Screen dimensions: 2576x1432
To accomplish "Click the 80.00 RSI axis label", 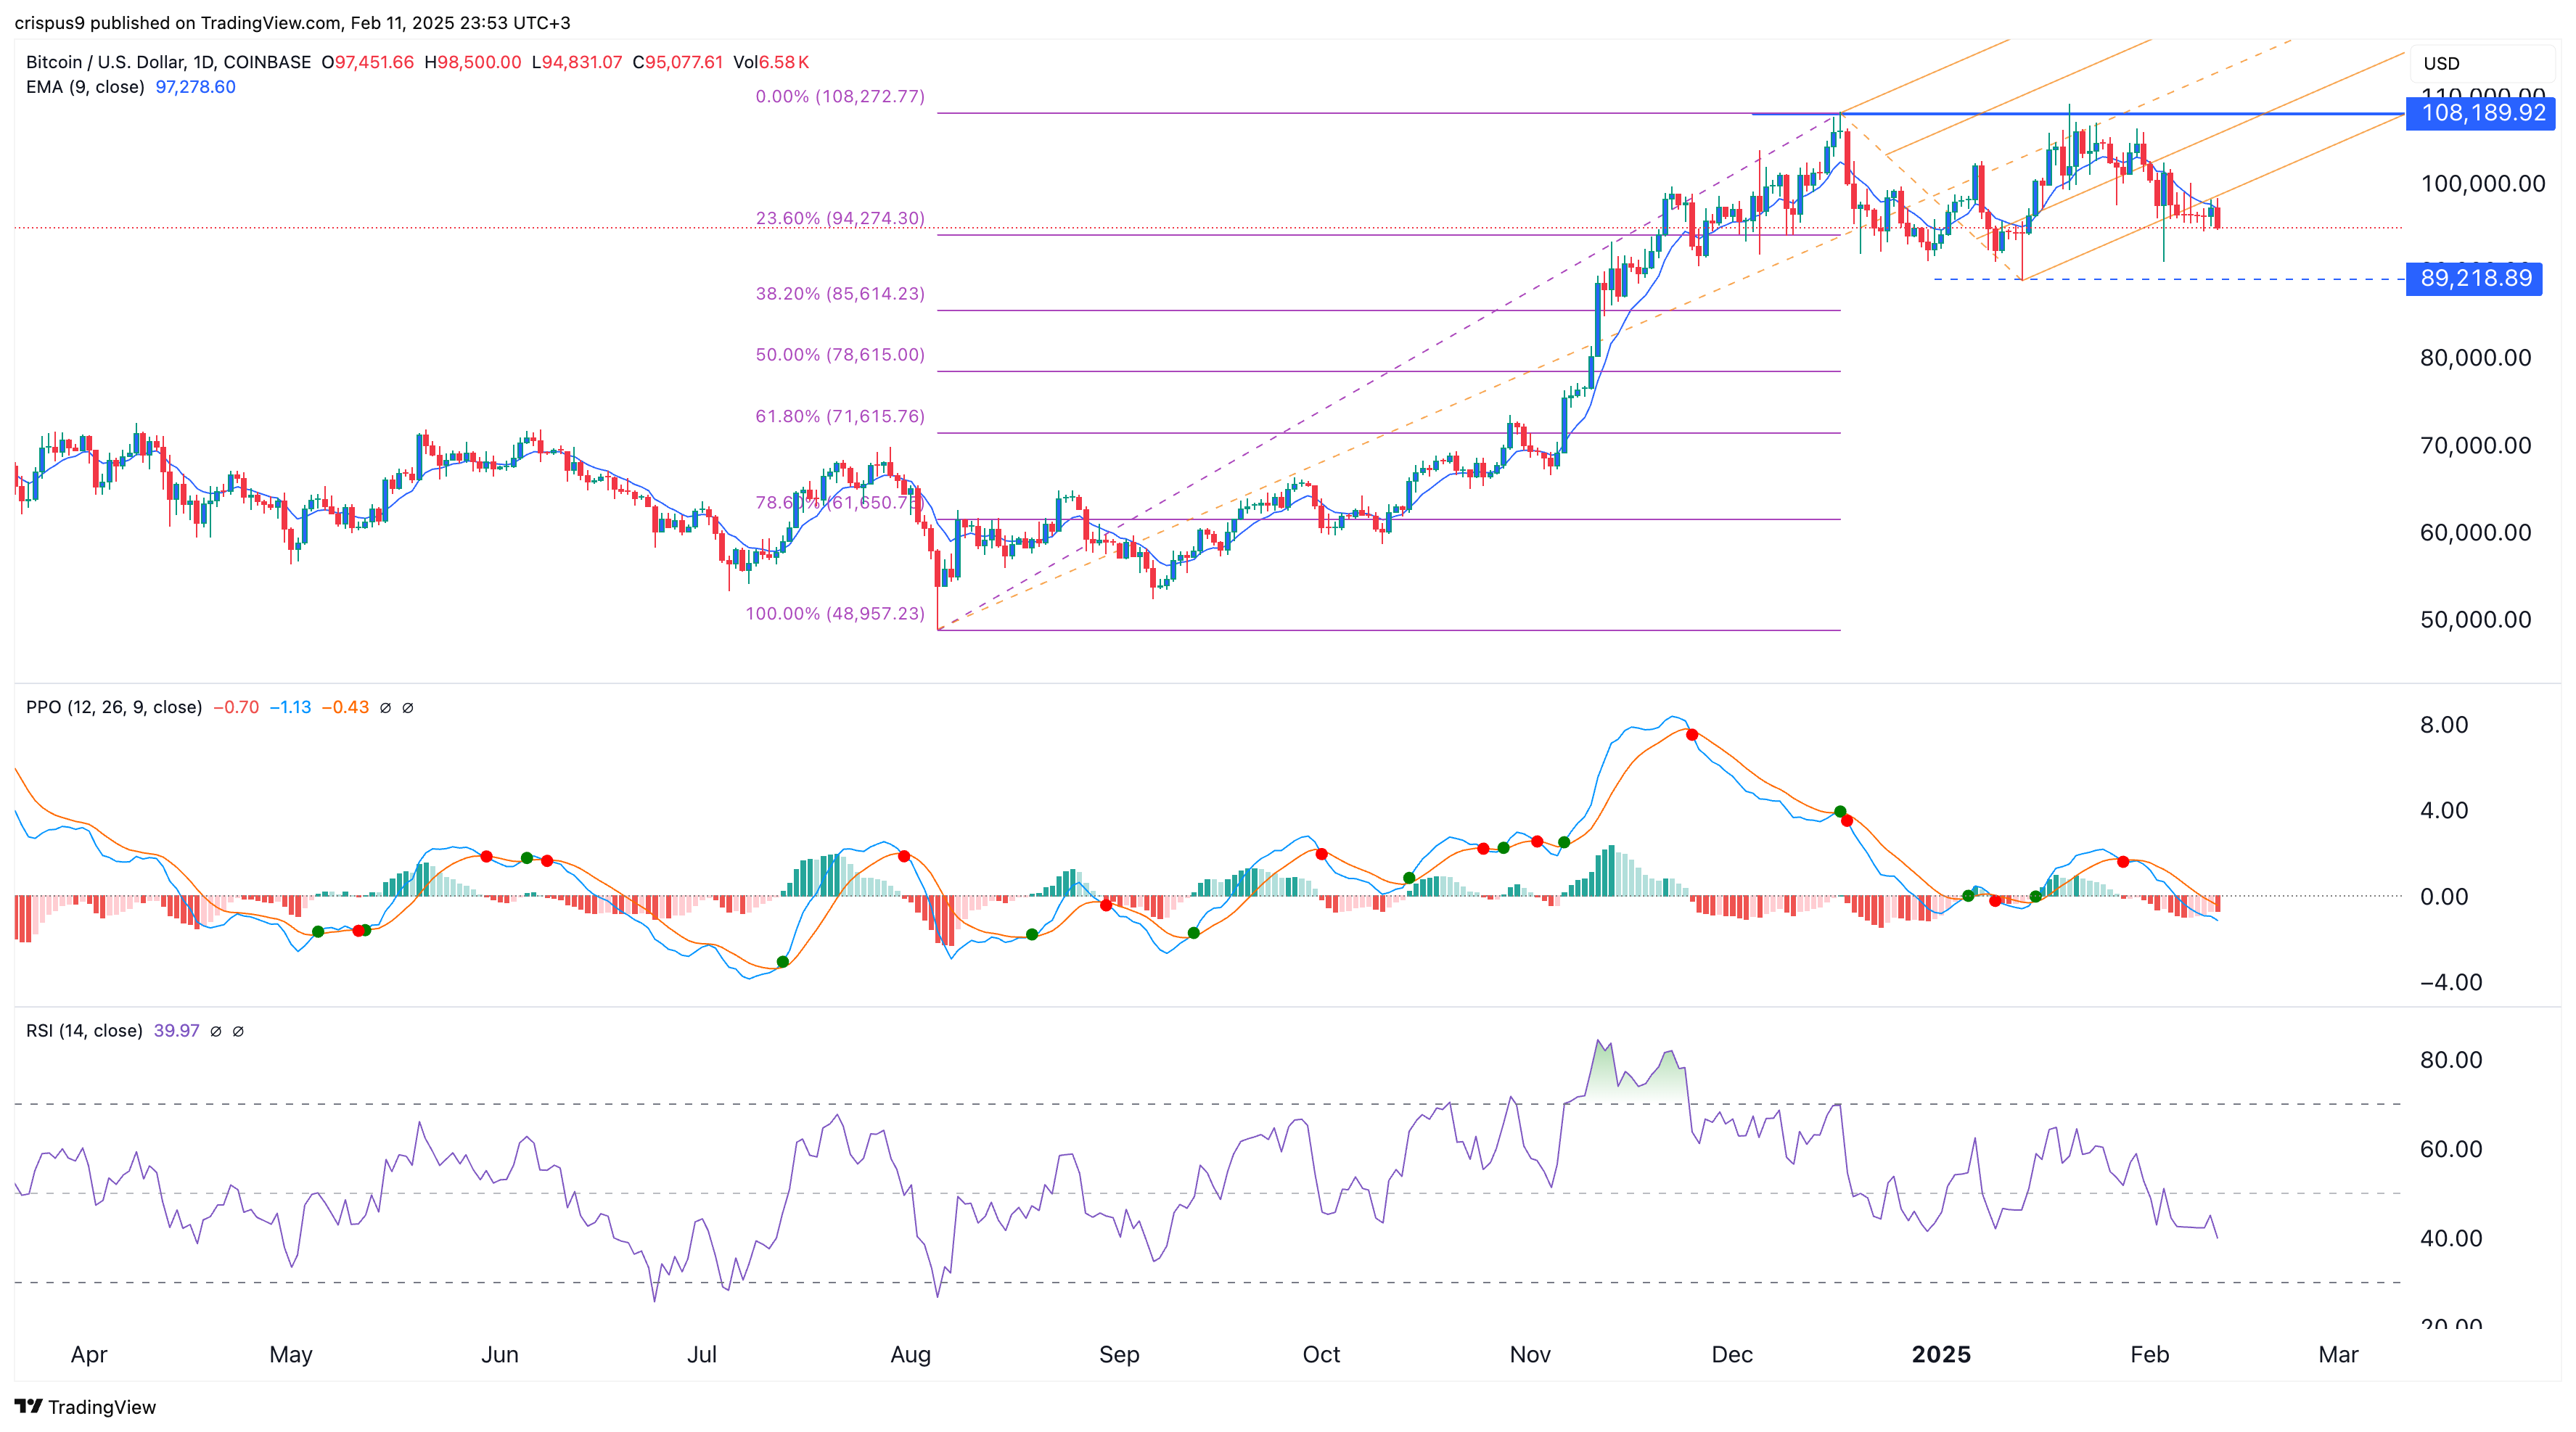I will pyautogui.click(x=2451, y=1060).
